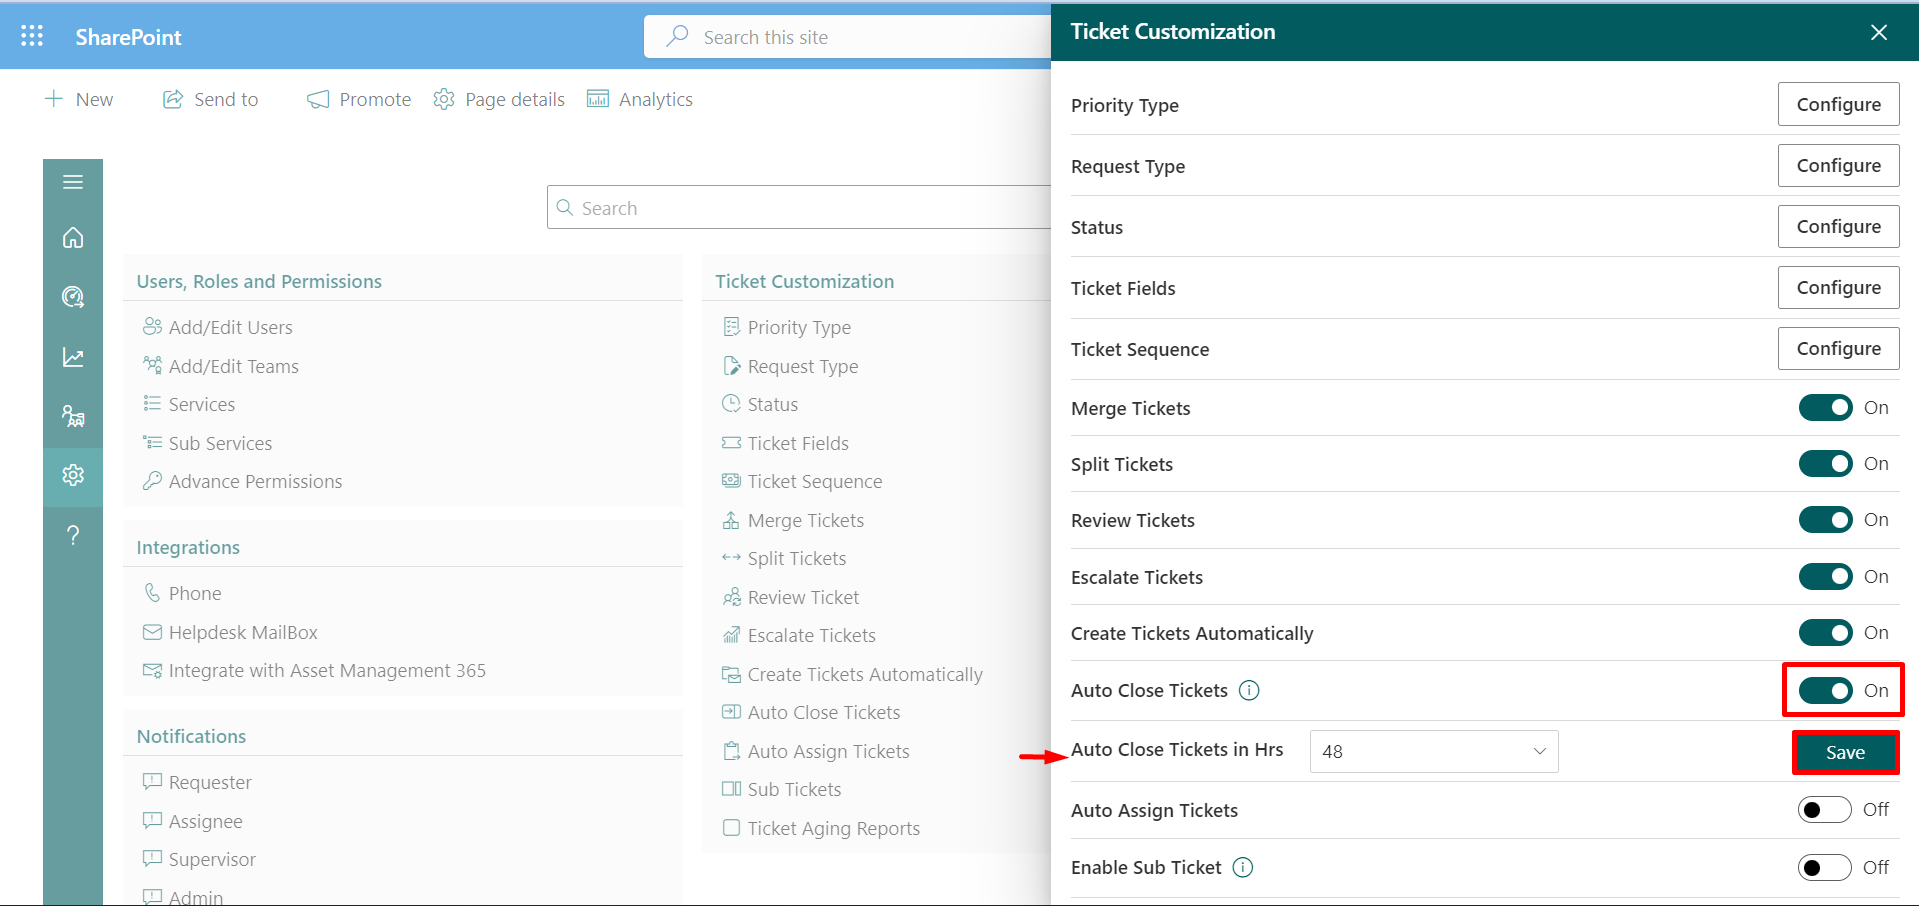
Task: Open Integrate with Asset Management 365
Action: (x=327, y=670)
